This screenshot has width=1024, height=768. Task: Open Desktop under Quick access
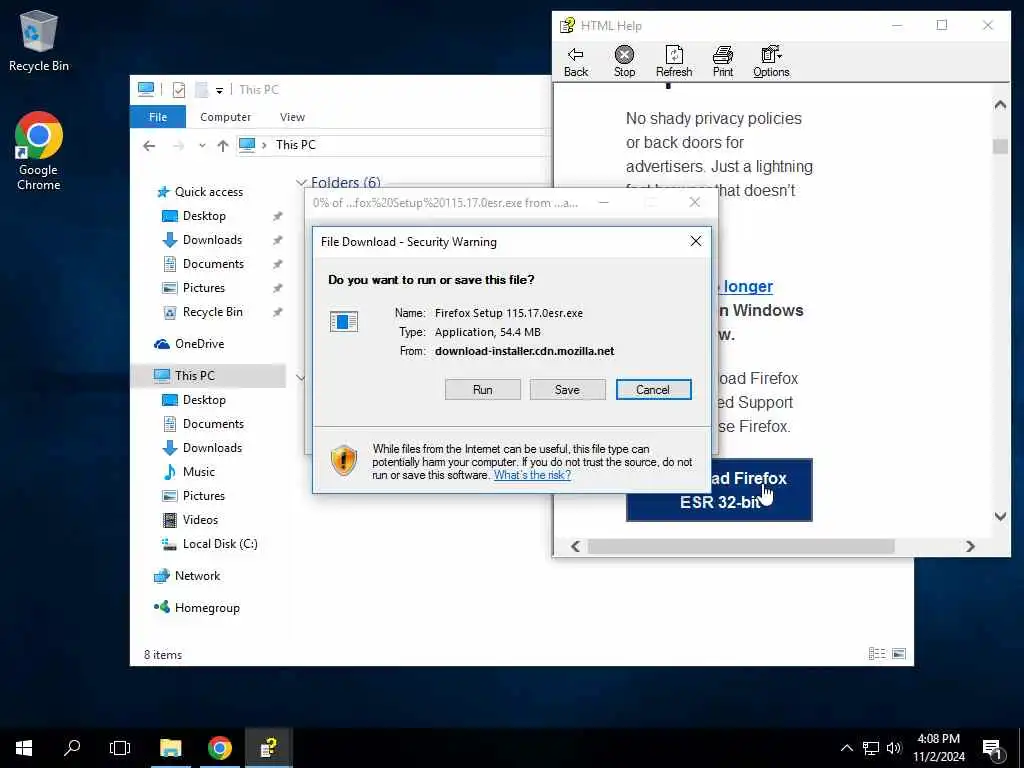point(204,216)
